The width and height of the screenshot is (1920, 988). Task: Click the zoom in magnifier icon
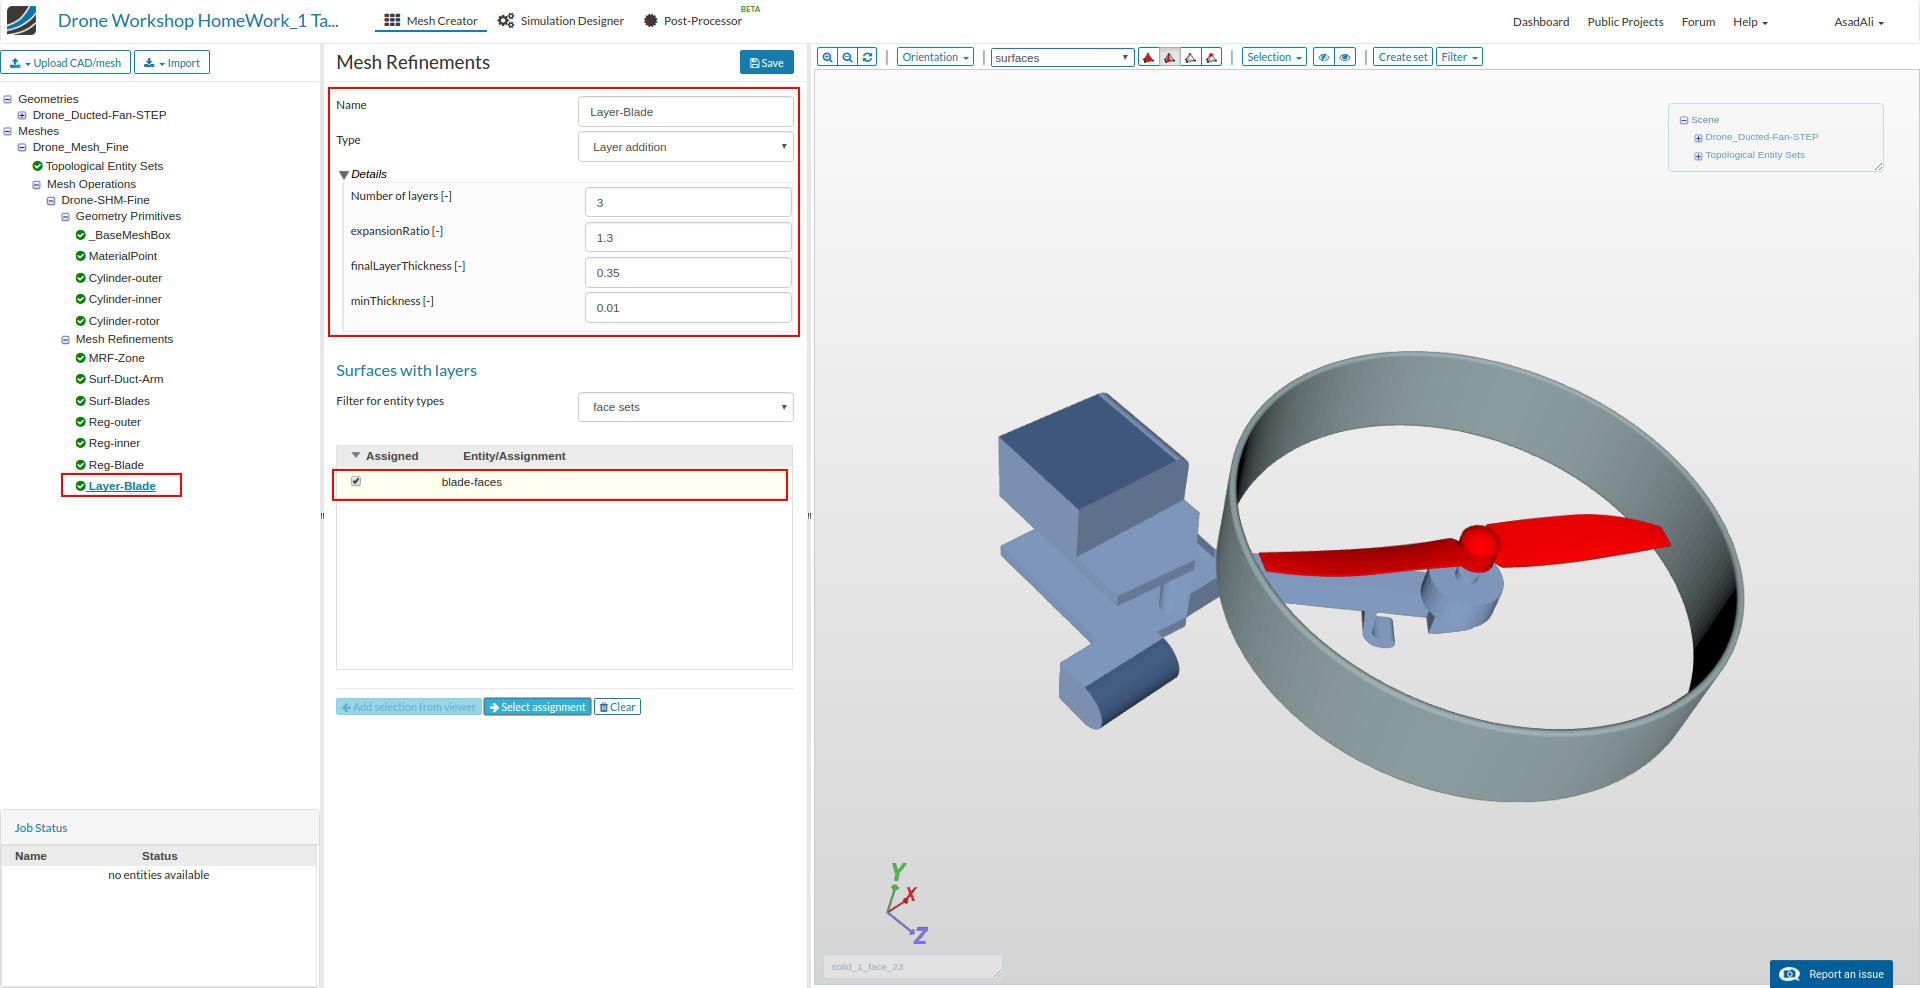[827, 58]
